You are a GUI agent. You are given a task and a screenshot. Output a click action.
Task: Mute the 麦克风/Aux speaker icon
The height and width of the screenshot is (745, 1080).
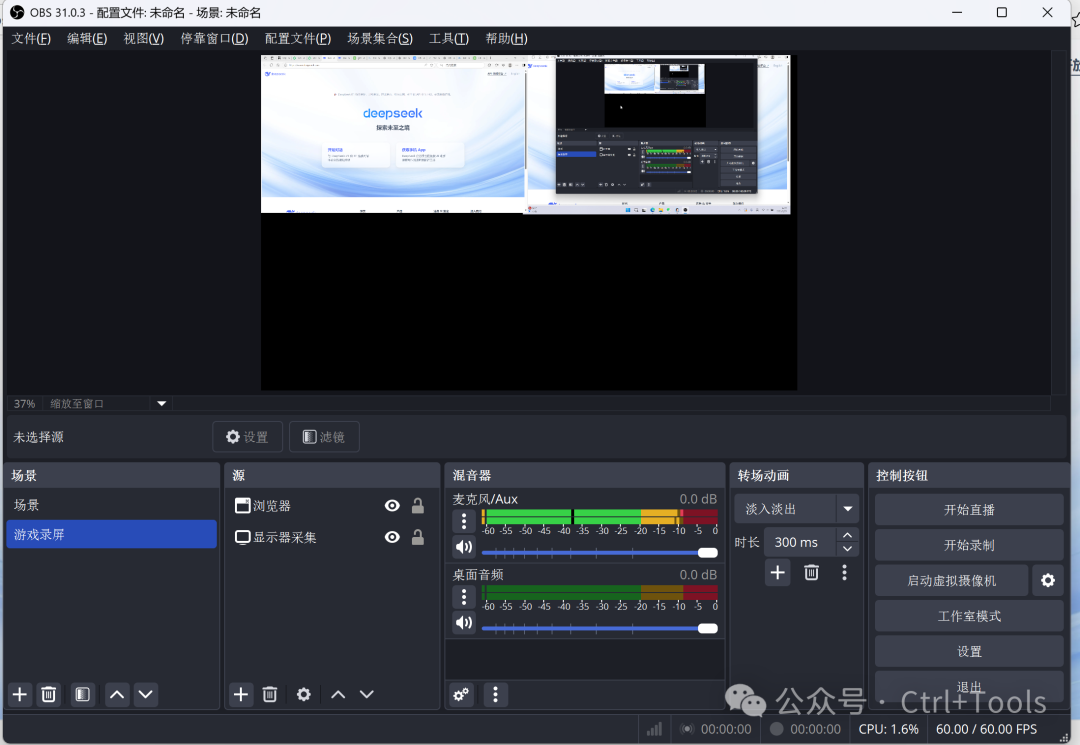pos(464,547)
